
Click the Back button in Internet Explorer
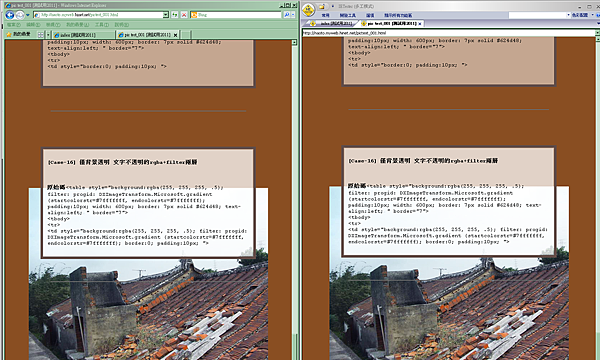(10, 15)
